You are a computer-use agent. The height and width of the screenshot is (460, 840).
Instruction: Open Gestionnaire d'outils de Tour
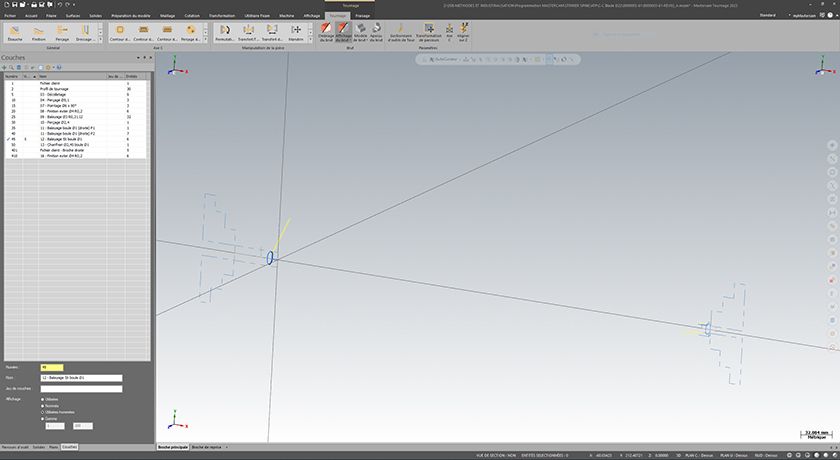click(x=401, y=33)
